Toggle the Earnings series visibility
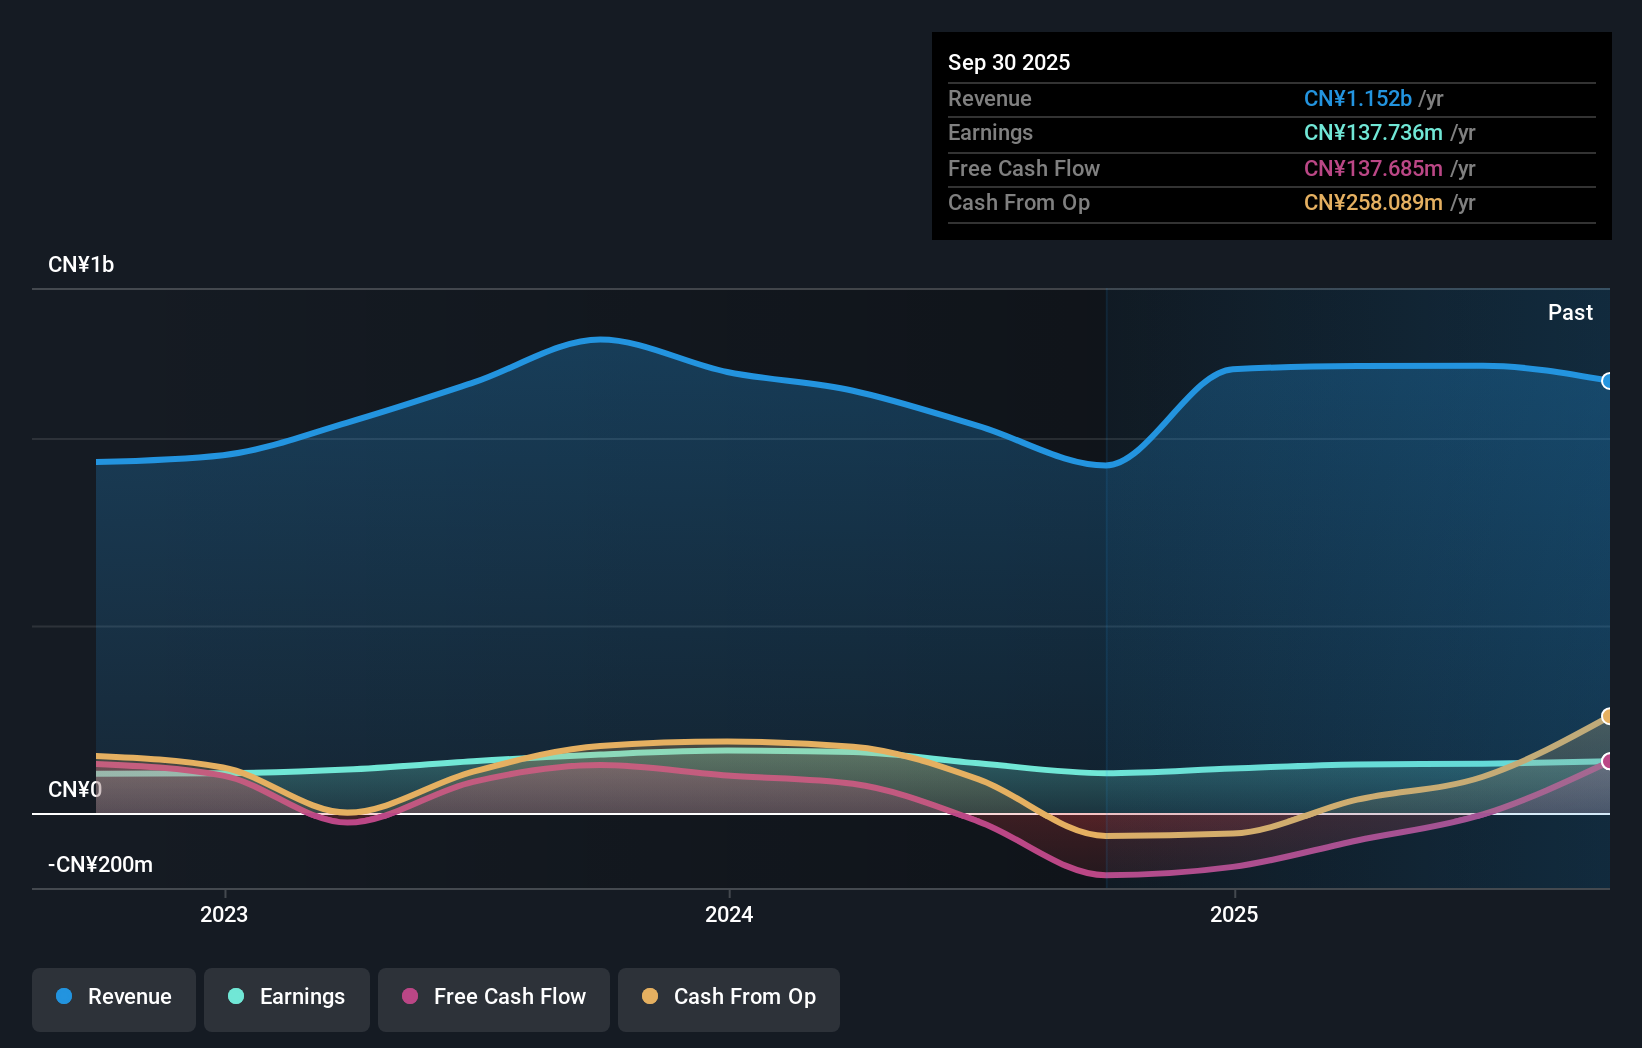The width and height of the screenshot is (1642, 1048). tap(286, 997)
